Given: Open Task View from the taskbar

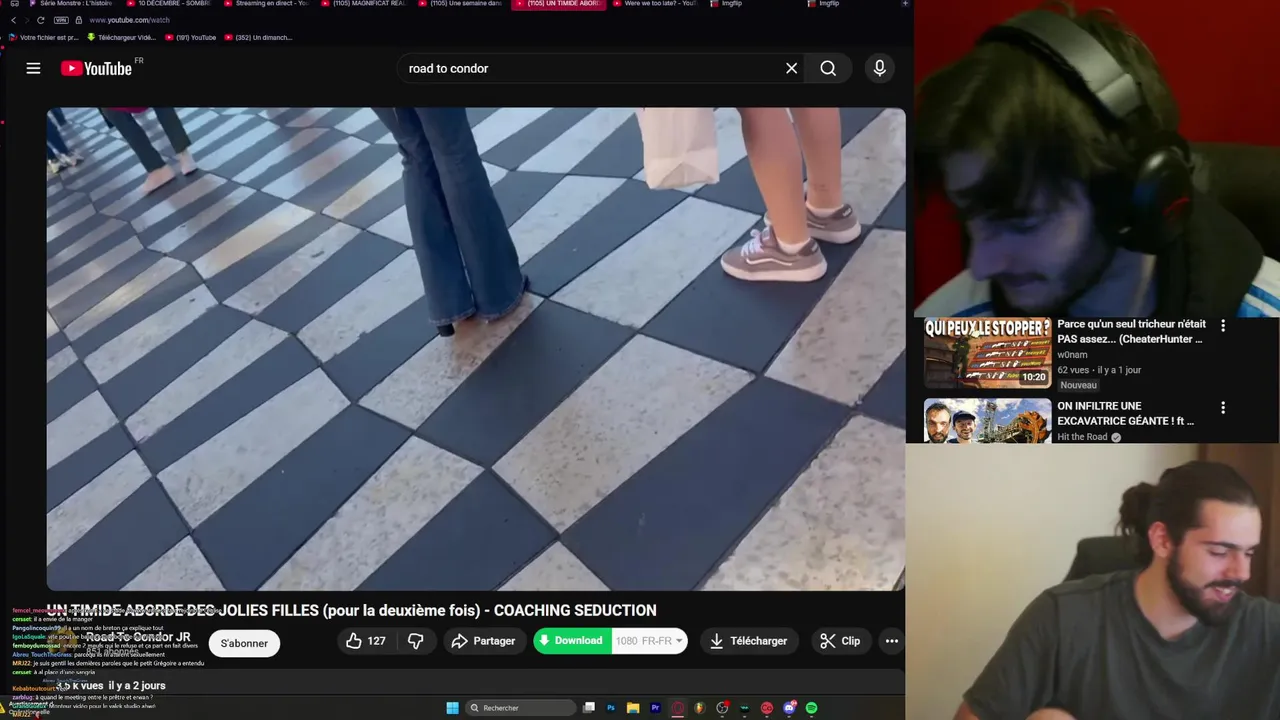Looking at the screenshot, I should pyautogui.click(x=589, y=708).
